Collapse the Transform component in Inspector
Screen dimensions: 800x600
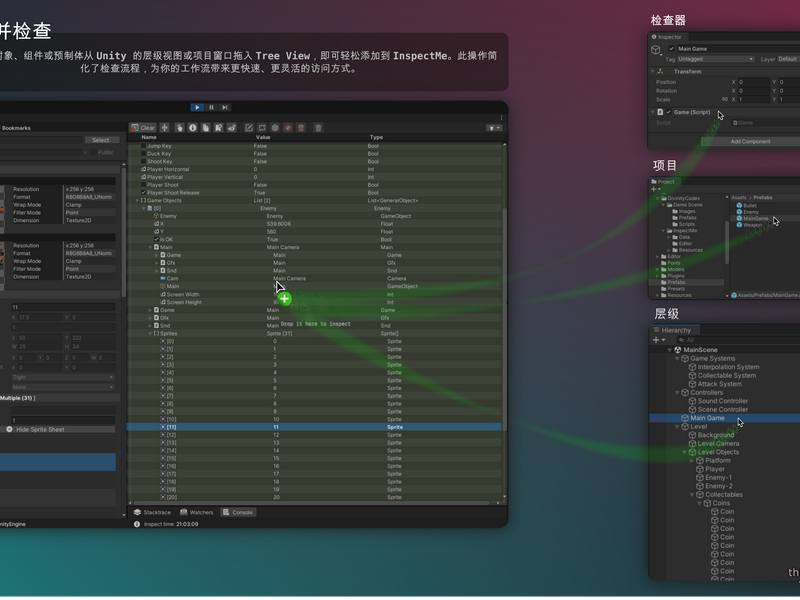coord(653,72)
